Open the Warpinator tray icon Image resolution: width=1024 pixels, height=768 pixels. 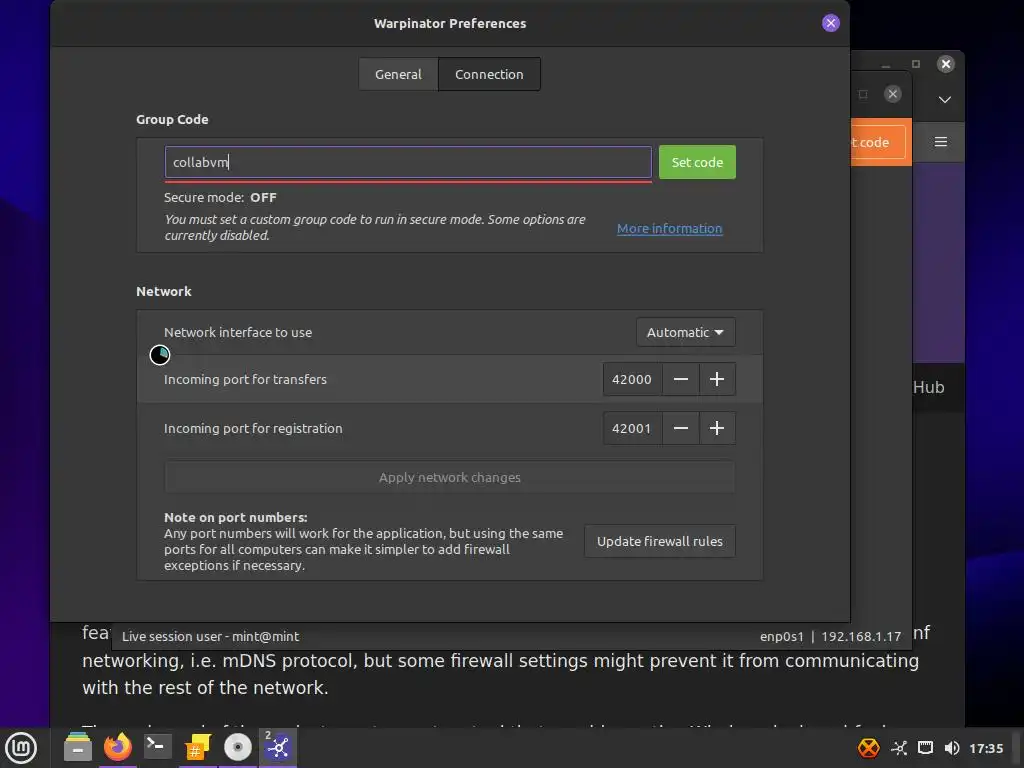click(x=899, y=748)
